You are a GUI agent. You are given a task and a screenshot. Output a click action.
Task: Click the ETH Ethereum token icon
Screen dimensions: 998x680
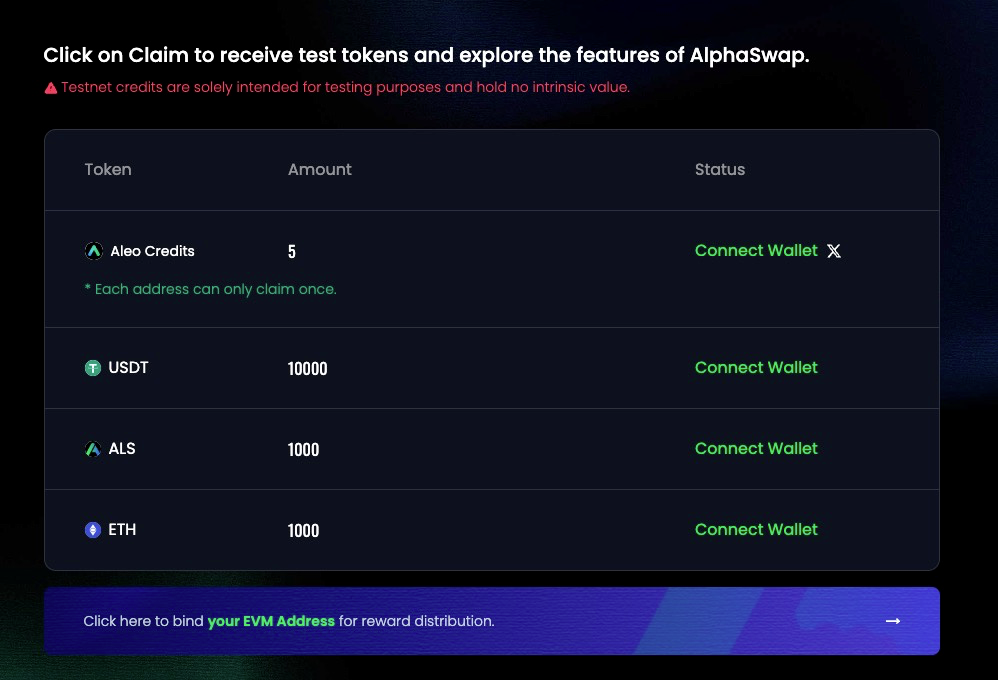click(x=93, y=530)
